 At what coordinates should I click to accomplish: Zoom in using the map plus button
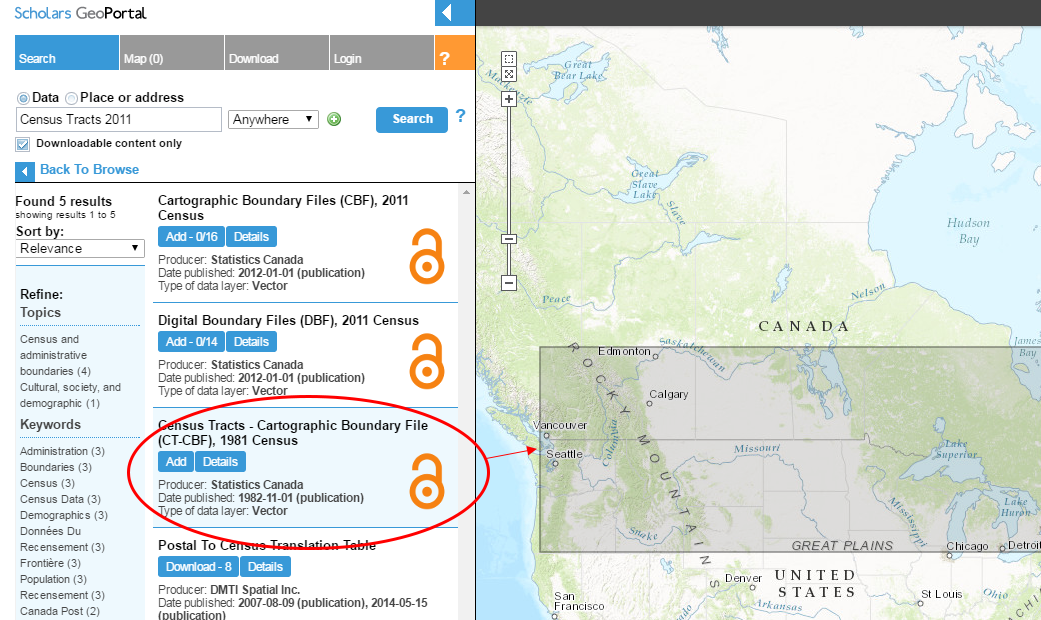509,98
